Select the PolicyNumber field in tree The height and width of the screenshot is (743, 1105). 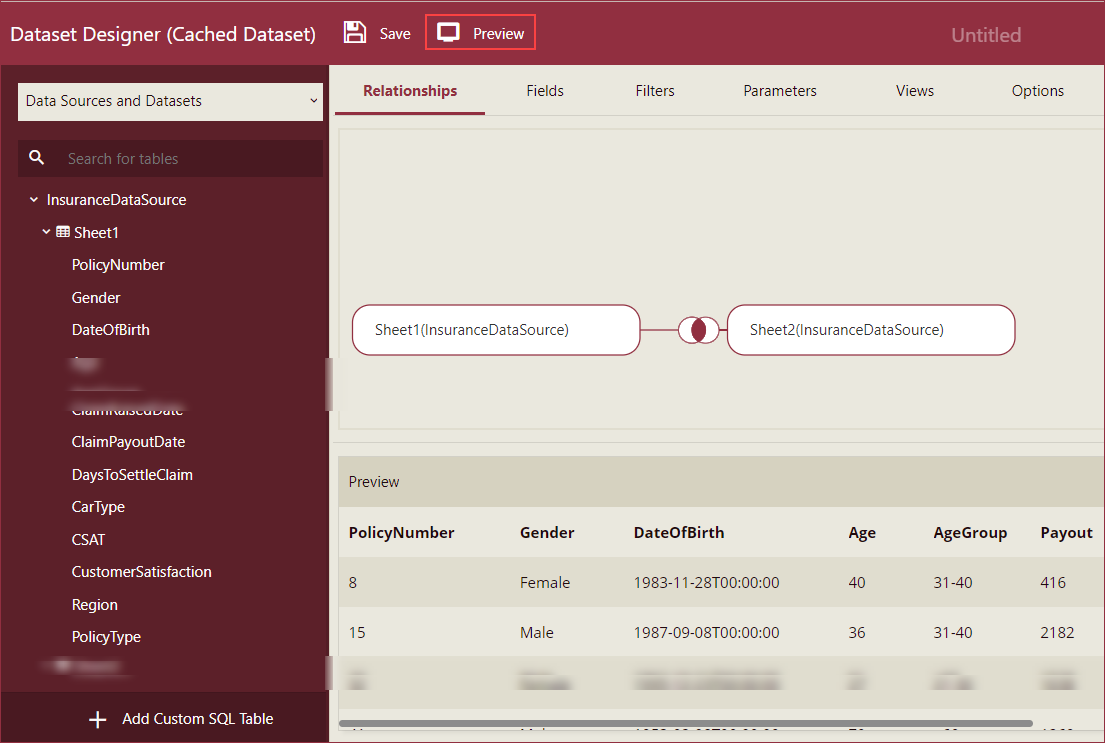118,265
